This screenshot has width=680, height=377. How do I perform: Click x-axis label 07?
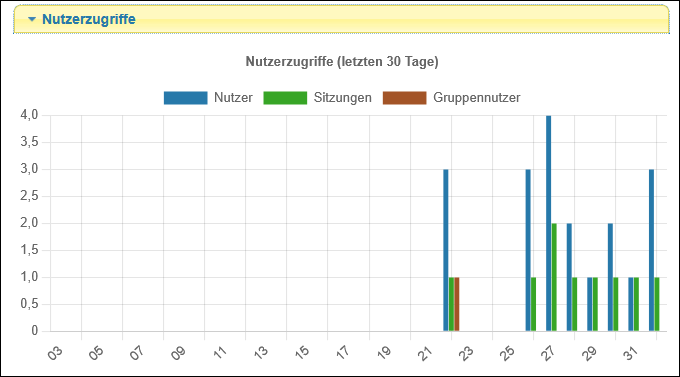[x=137, y=353]
